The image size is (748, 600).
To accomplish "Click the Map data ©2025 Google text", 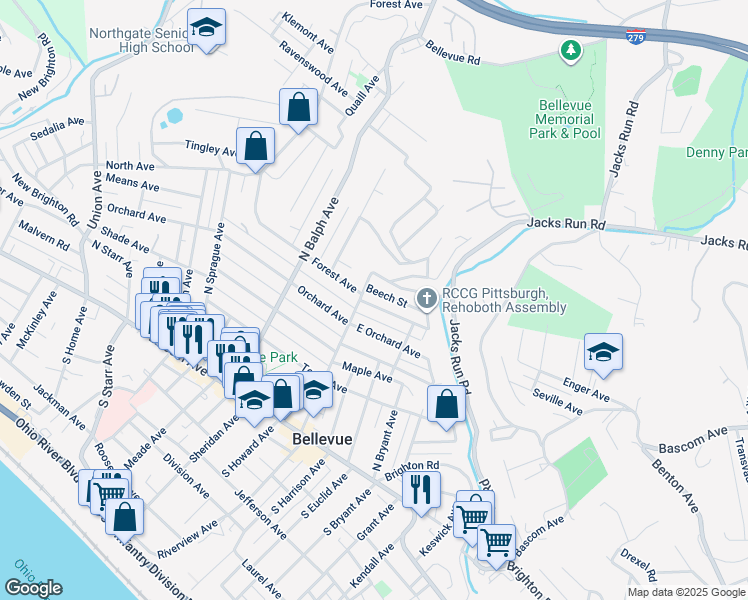I will pyautogui.click(x=686, y=592).
